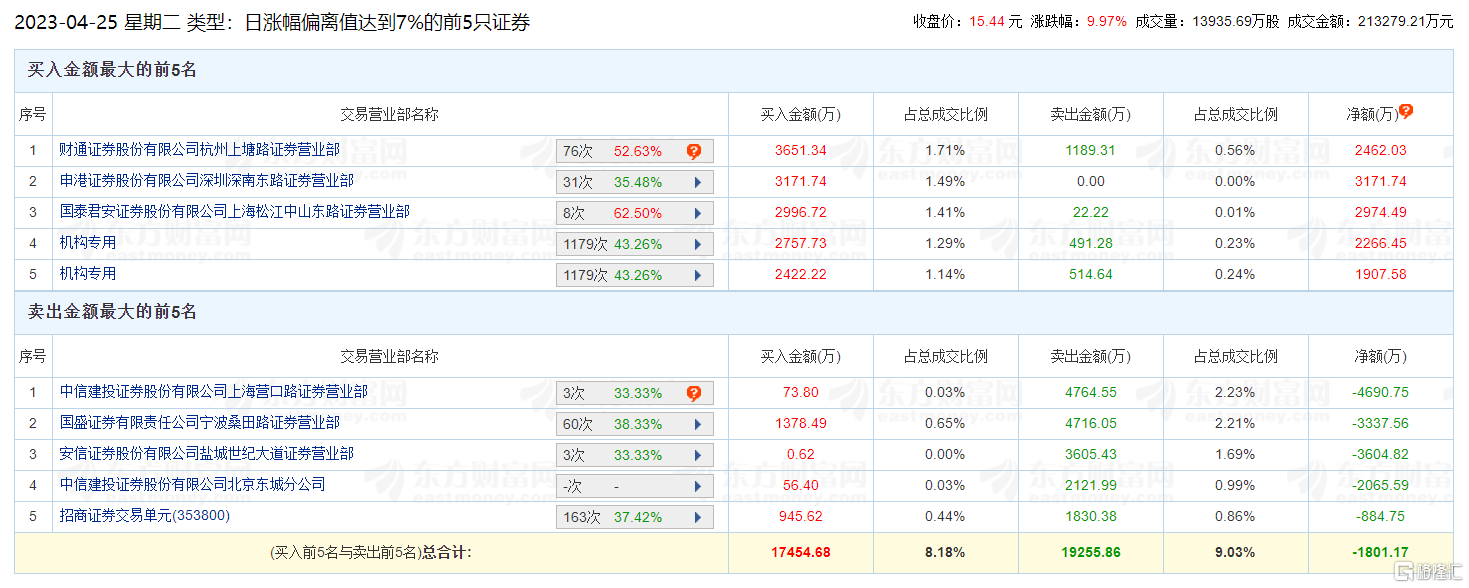Click the sell amount 4764.55
Image resolution: width=1469 pixels, height=588 pixels.
point(1090,393)
